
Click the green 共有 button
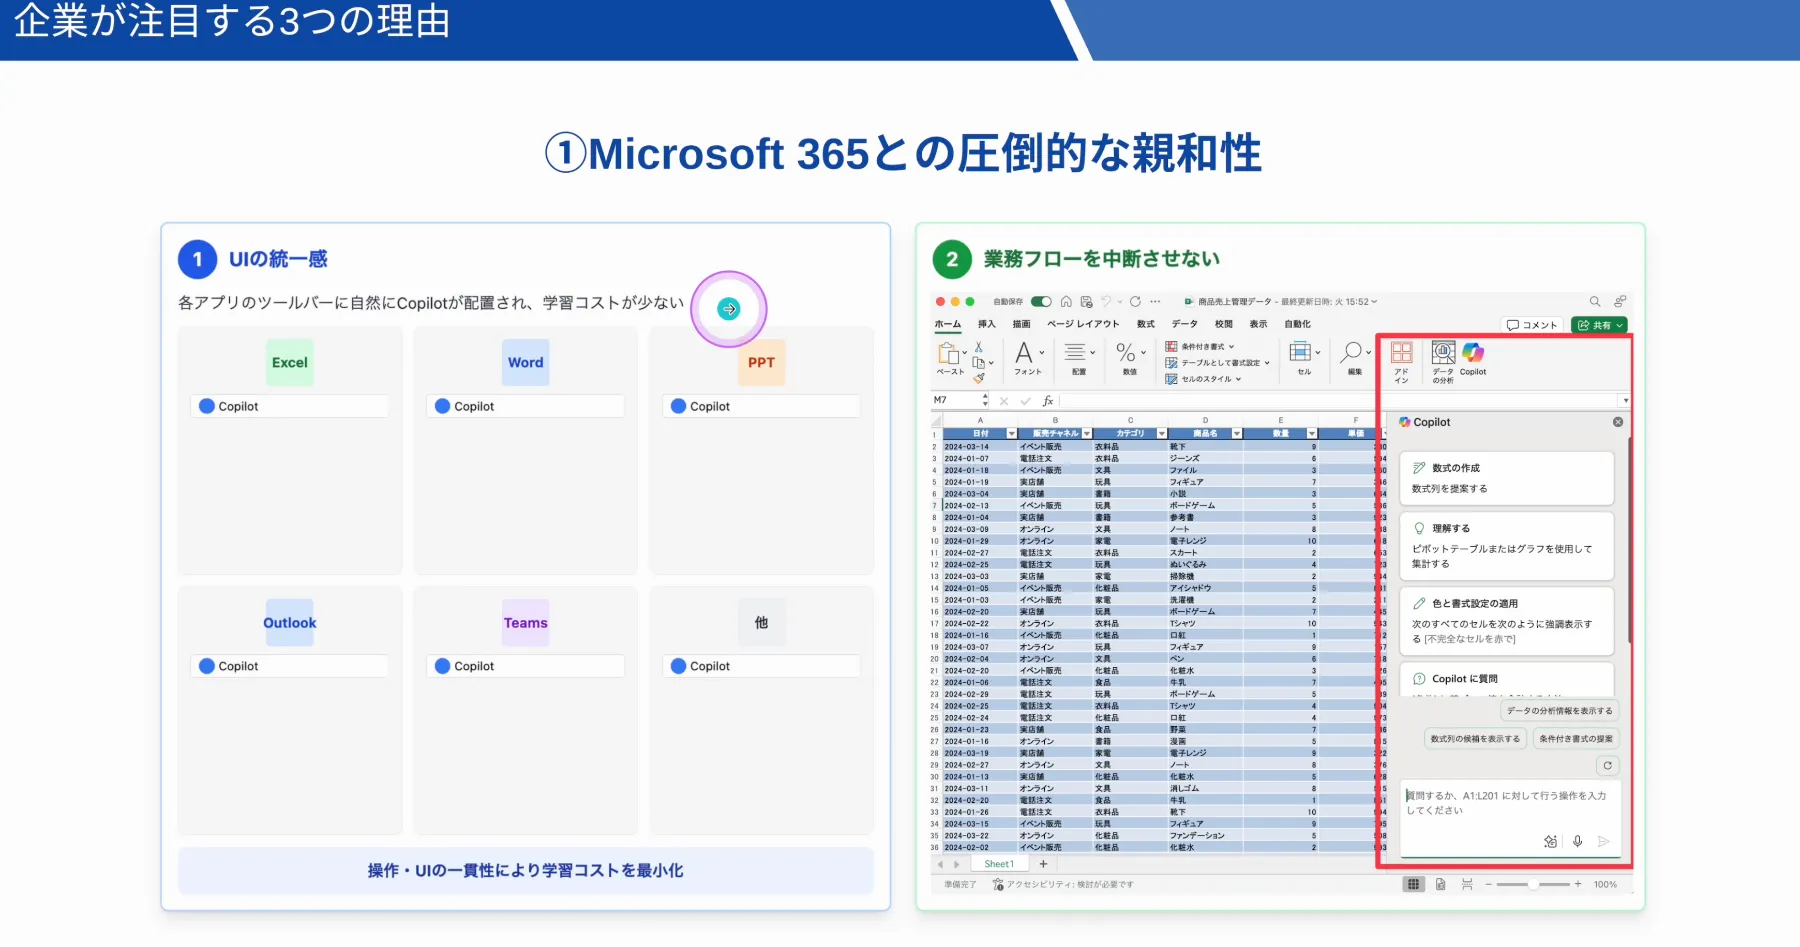tap(1600, 325)
